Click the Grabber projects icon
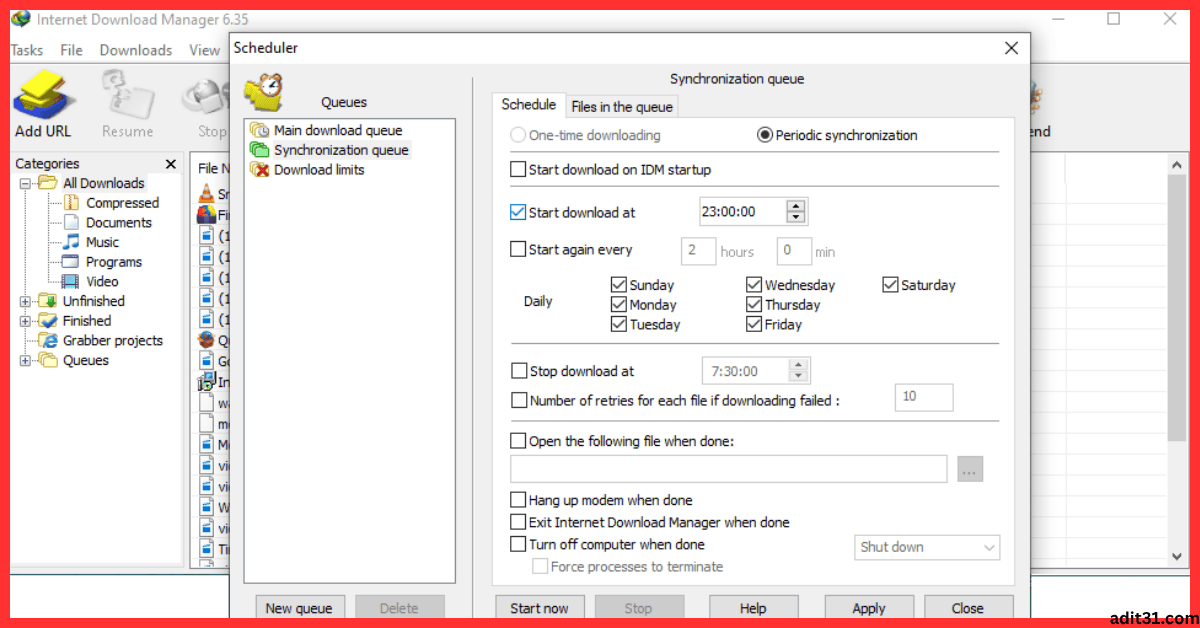Screen dimensions: 1200x628 pyautogui.click(x=48, y=341)
